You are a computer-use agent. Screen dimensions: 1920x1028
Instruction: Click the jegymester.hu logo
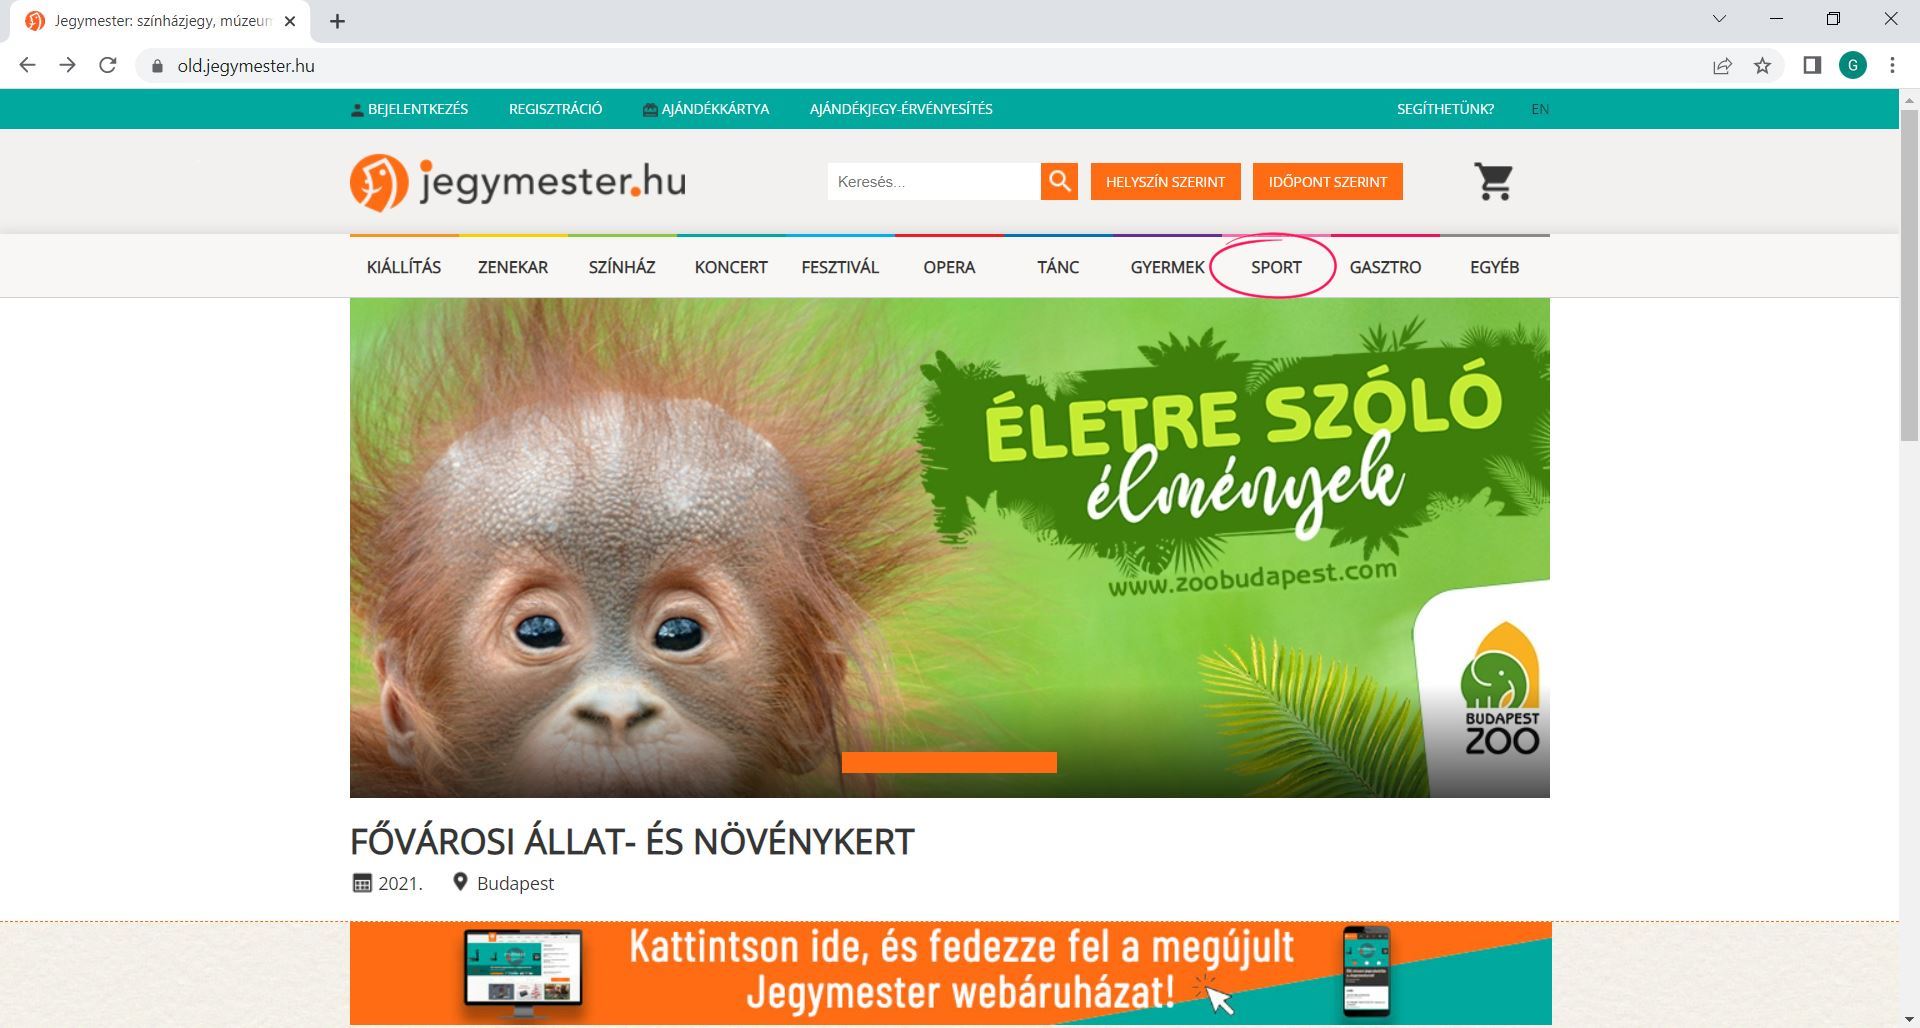pos(518,182)
